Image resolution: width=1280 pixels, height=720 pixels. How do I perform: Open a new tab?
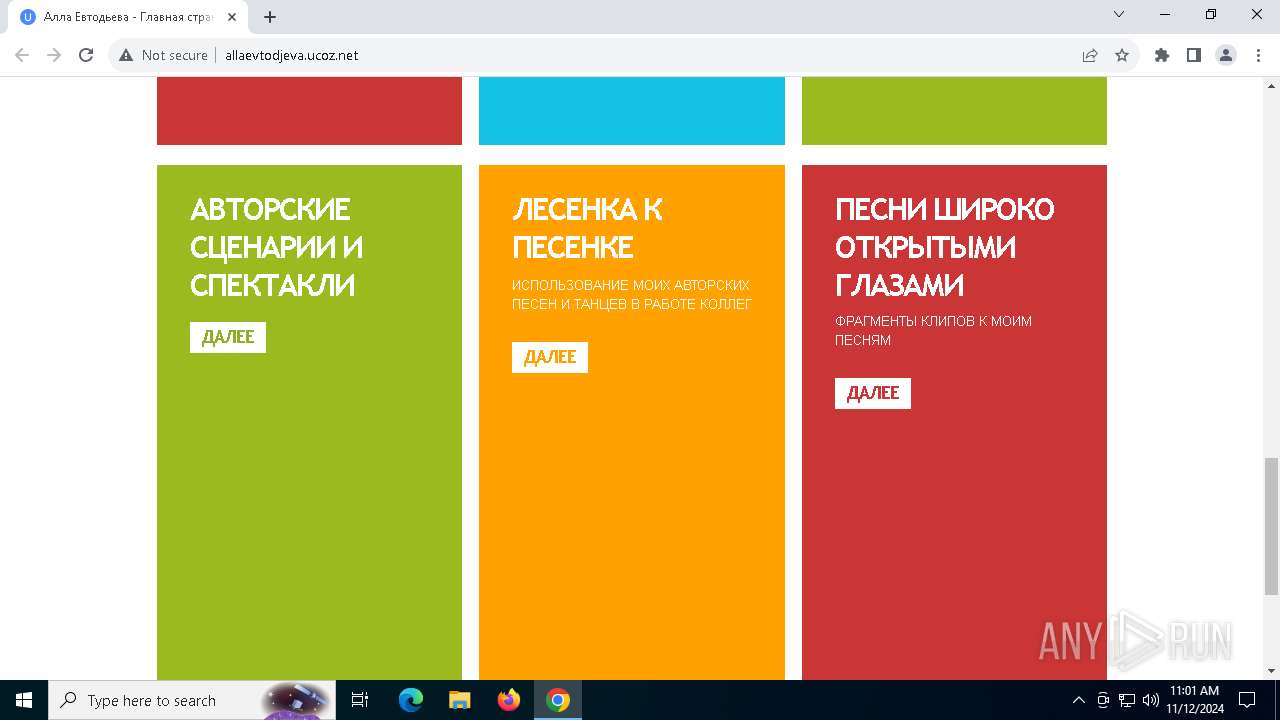(x=270, y=16)
